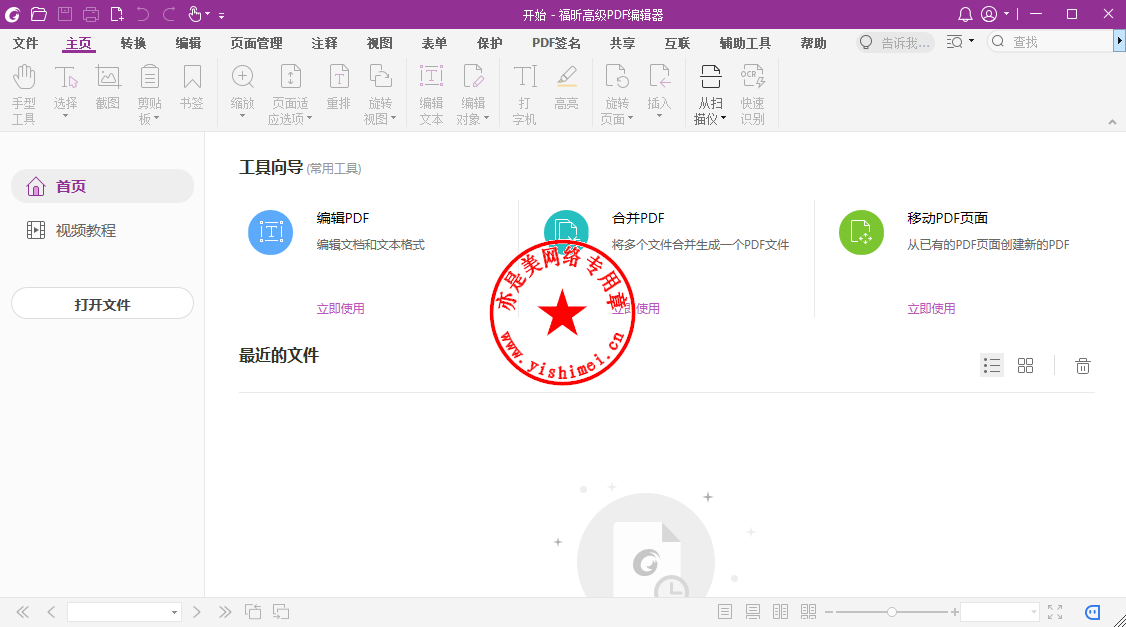Click the Redo arrow icon
This screenshot has height=627, width=1126.
(x=169, y=14)
